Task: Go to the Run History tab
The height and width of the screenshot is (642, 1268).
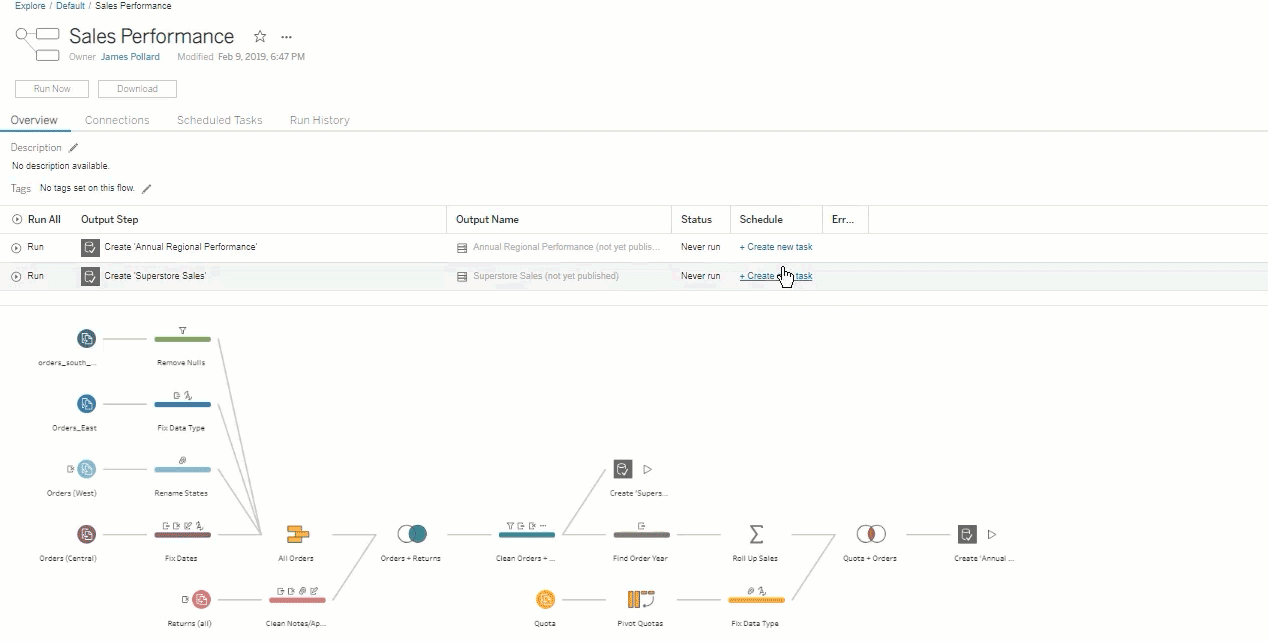Action: click(x=319, y=120)
